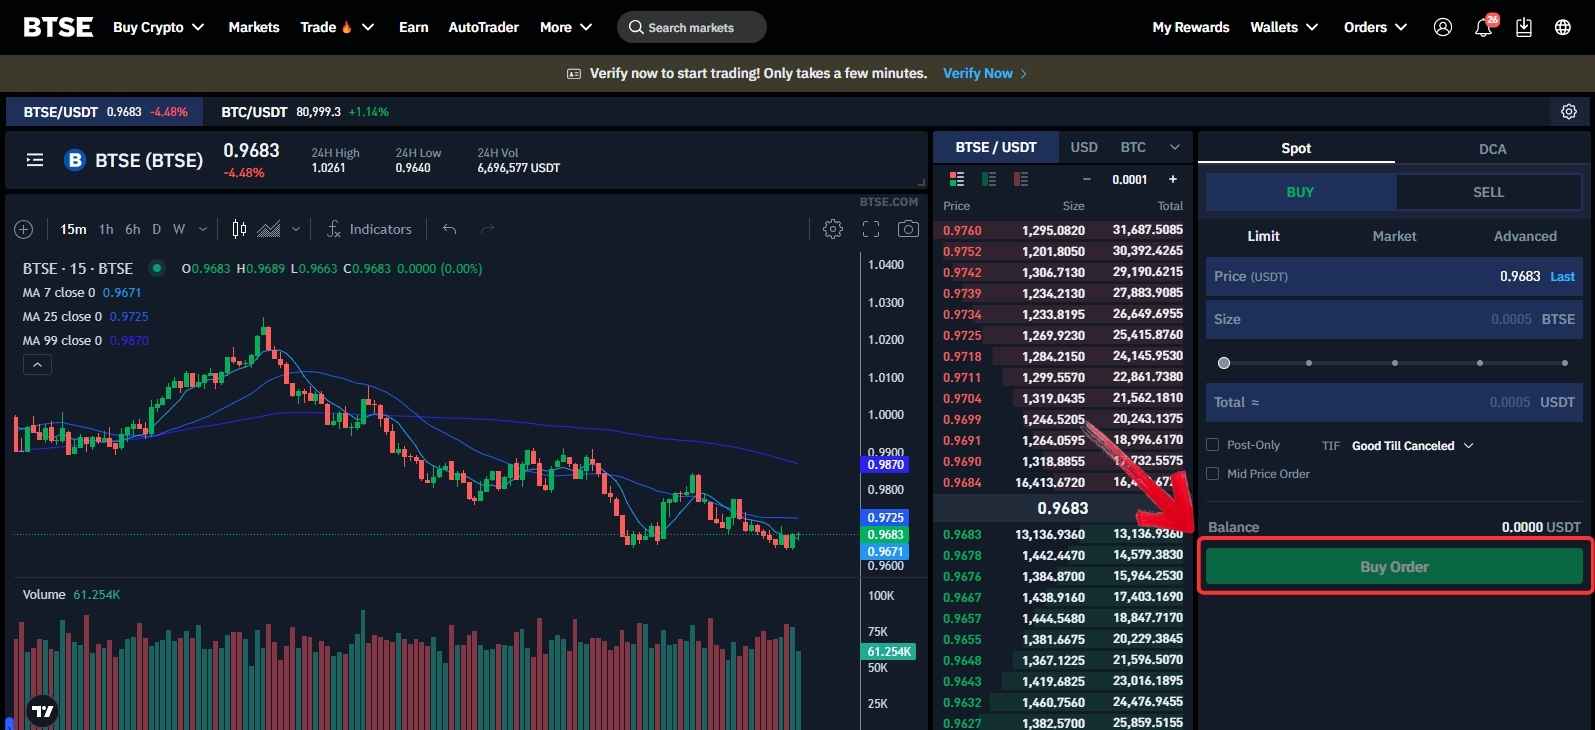Open the Indicators tool

click(369, 229)
